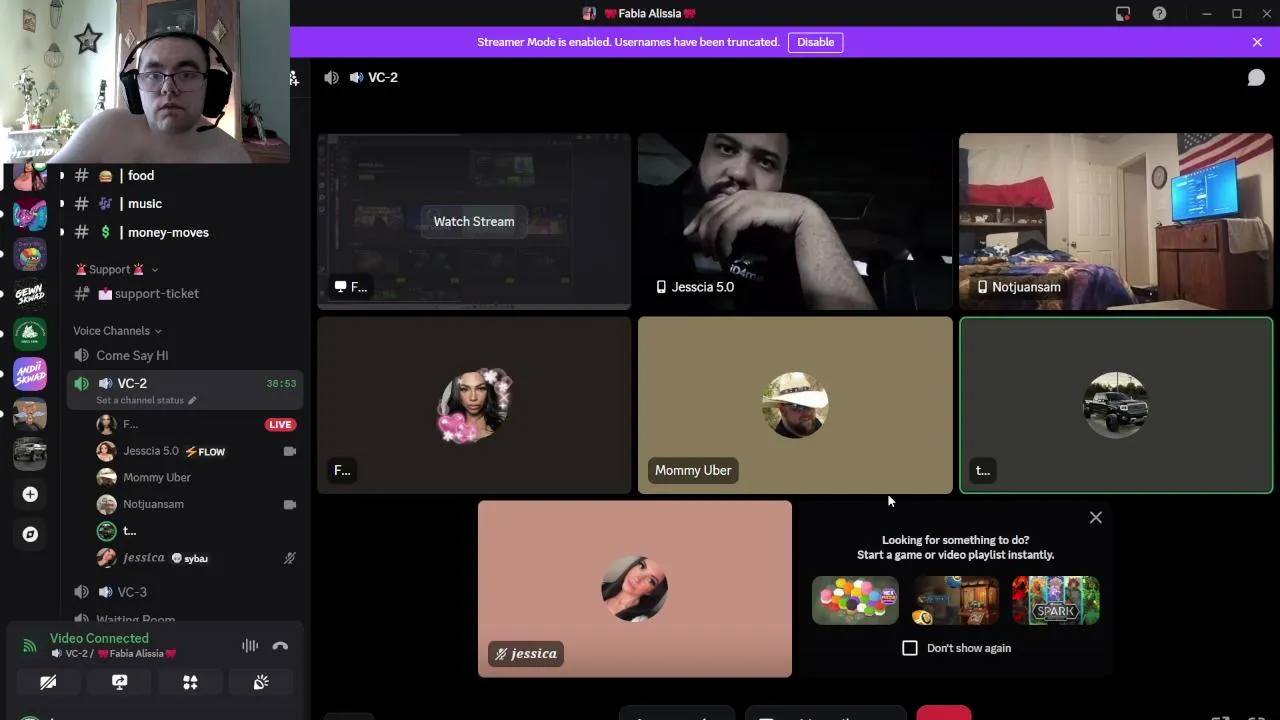Image resolution: width=1280 pixels, height=720 pixels.
Task: Click connection signal icon beside Video Connected
Action: (29, 645)
